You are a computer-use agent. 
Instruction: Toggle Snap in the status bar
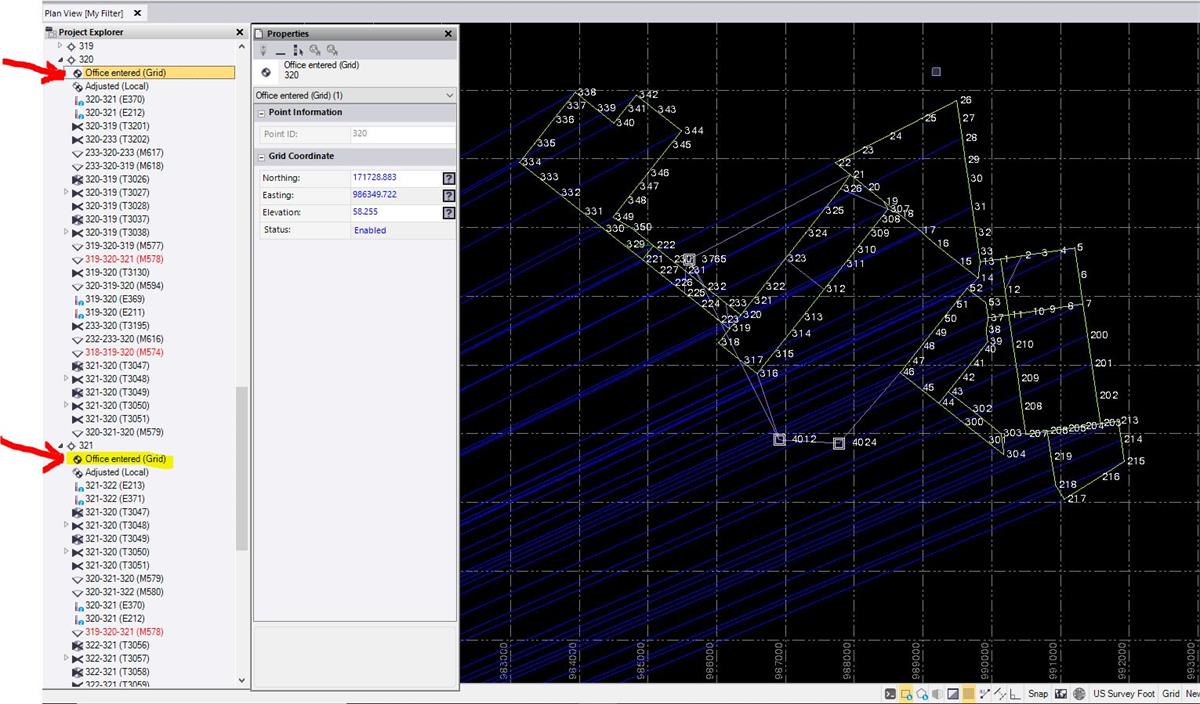[1038, 693]
